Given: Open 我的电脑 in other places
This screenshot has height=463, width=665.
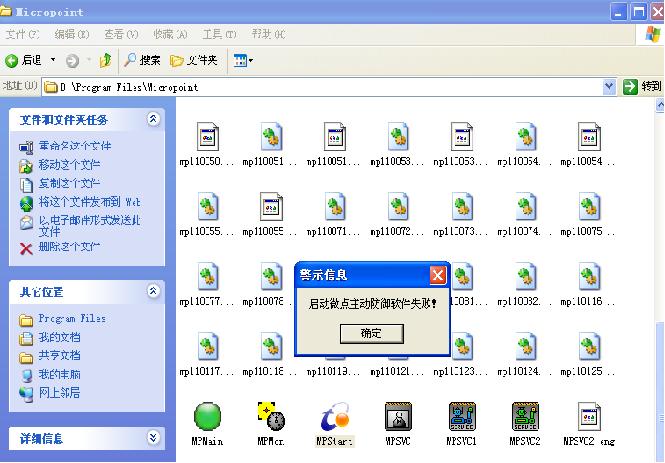Looking at the screenshot, I should [59, 374].
